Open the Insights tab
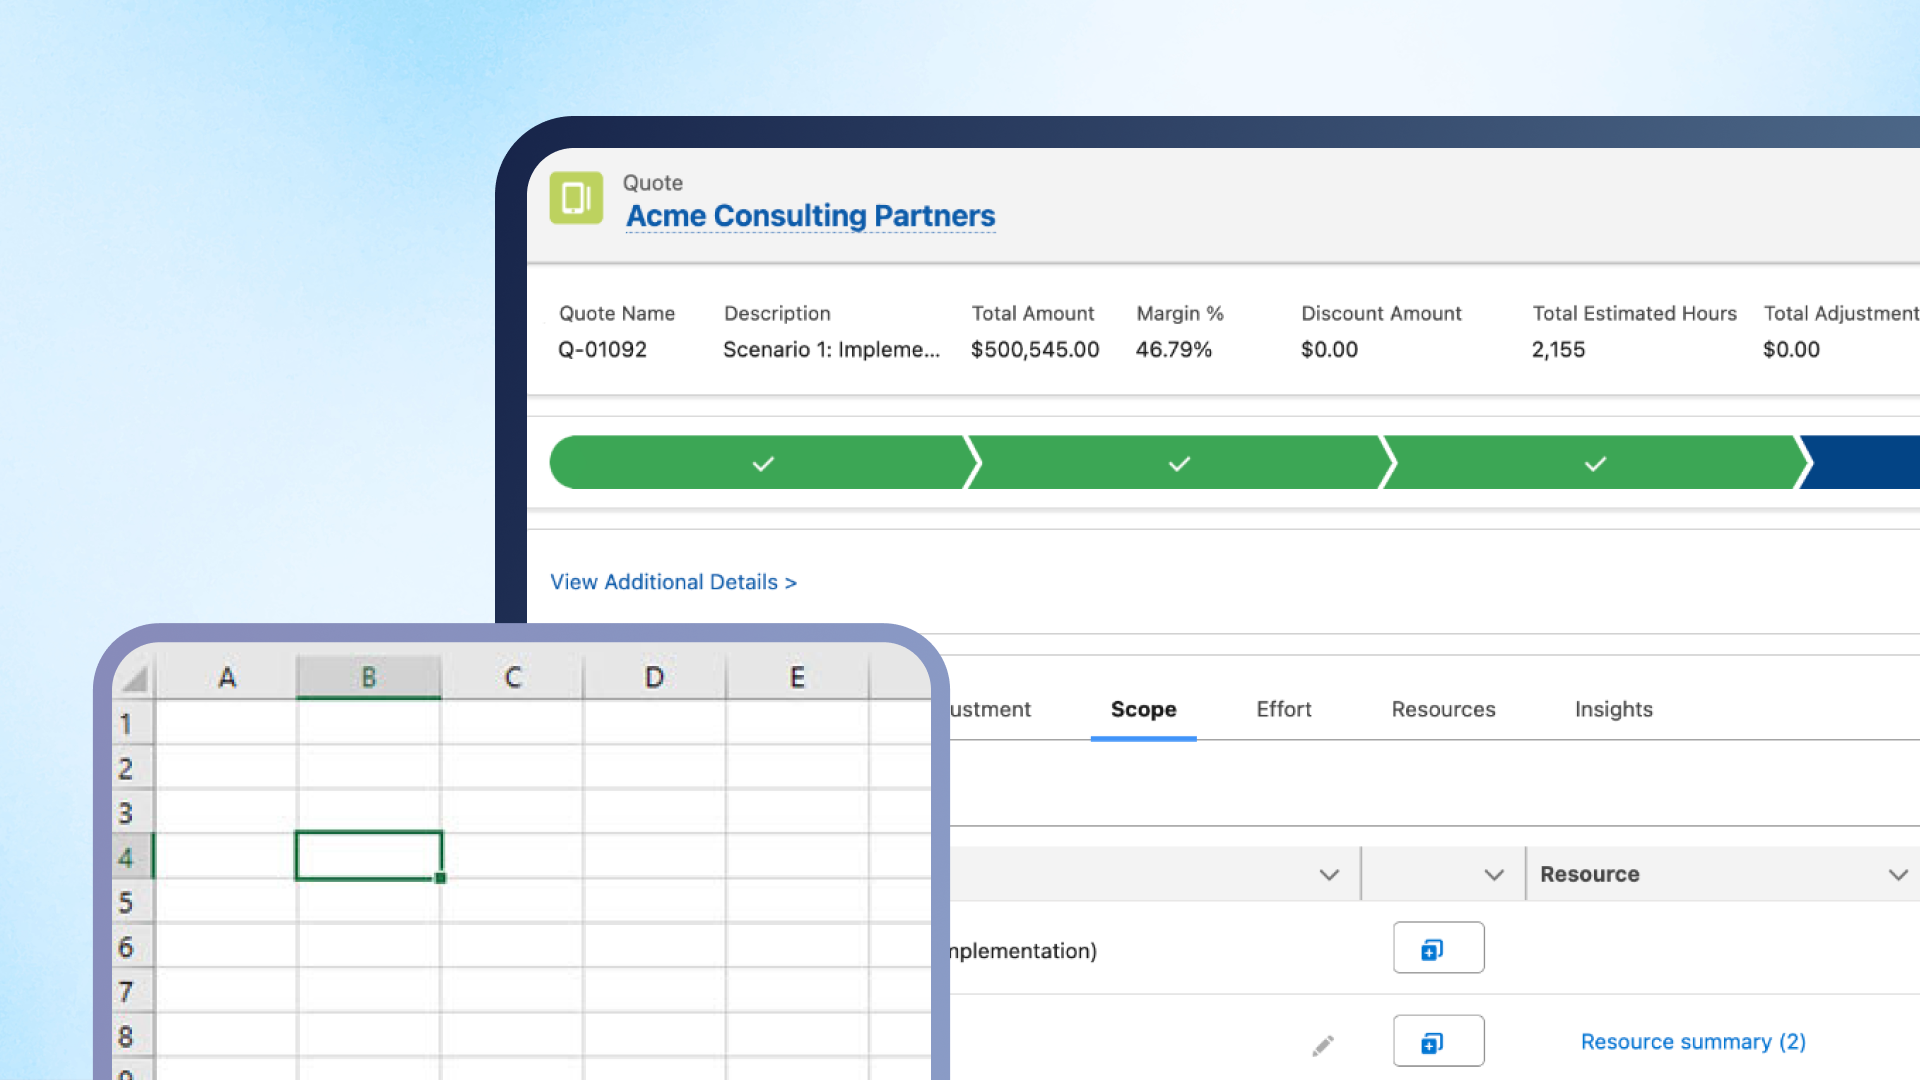The width and height of the screenshot is (1920, 1080). 1613,709
